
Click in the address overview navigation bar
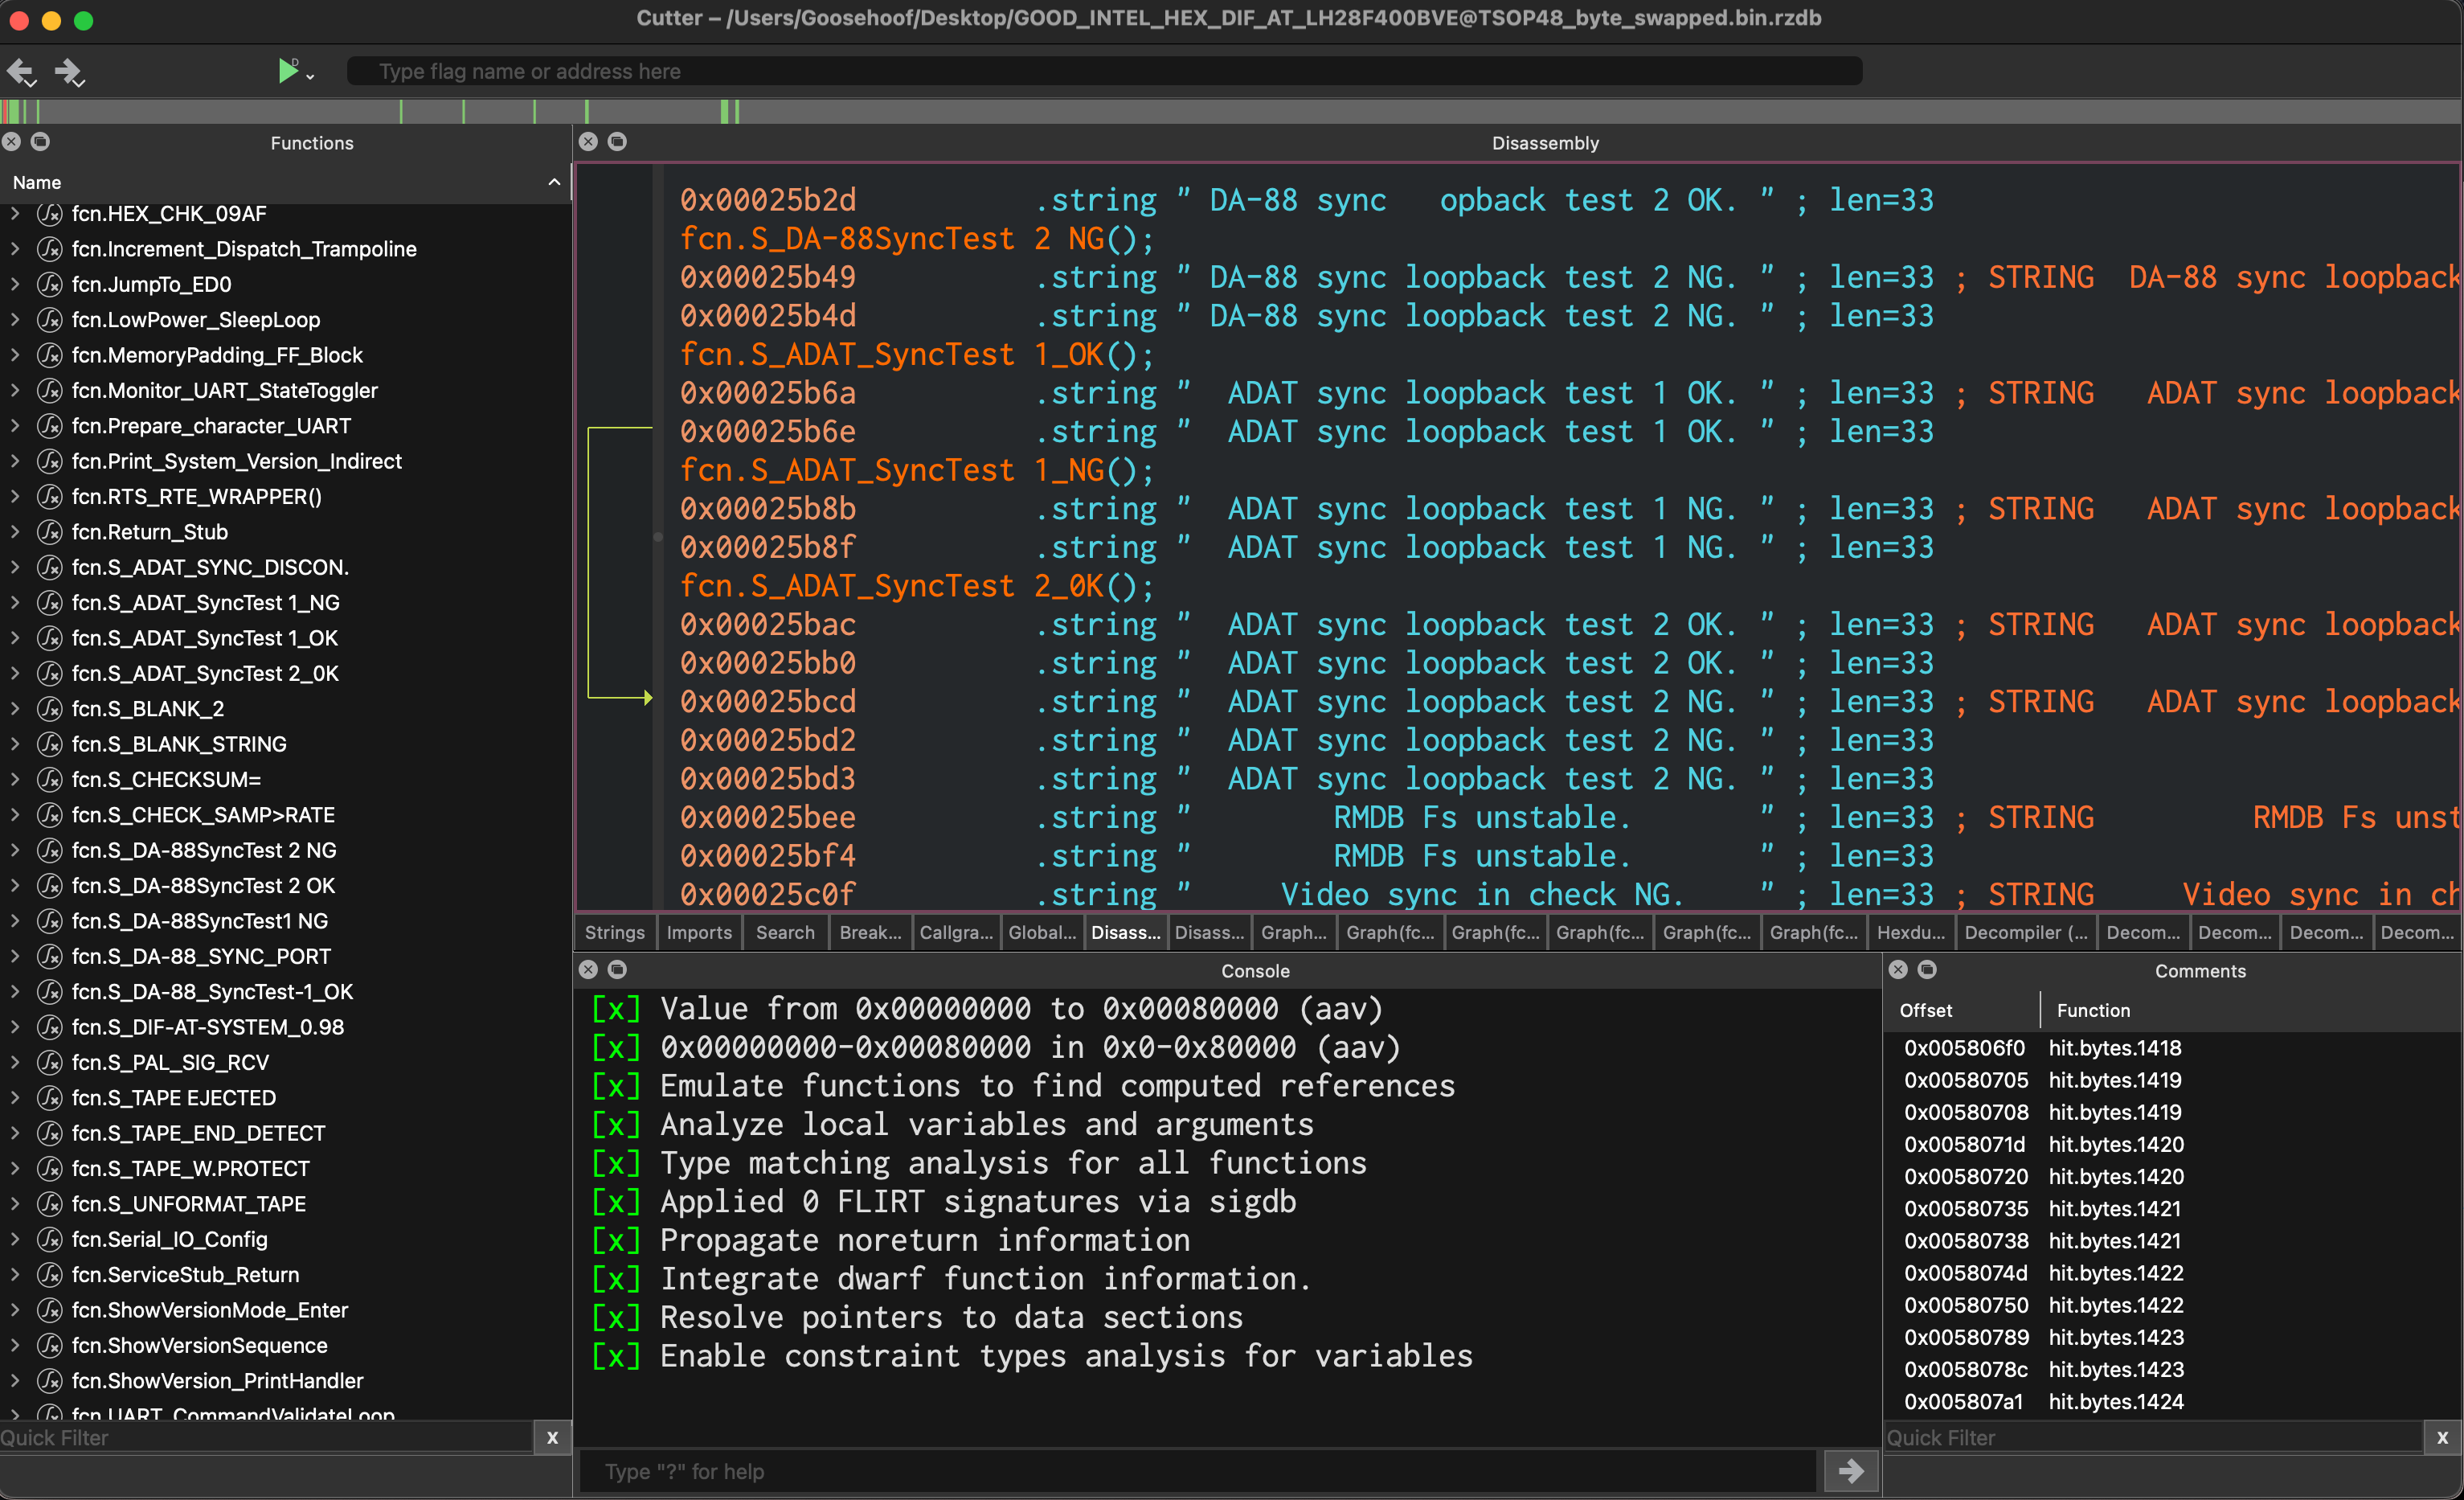pos(1230,111)
